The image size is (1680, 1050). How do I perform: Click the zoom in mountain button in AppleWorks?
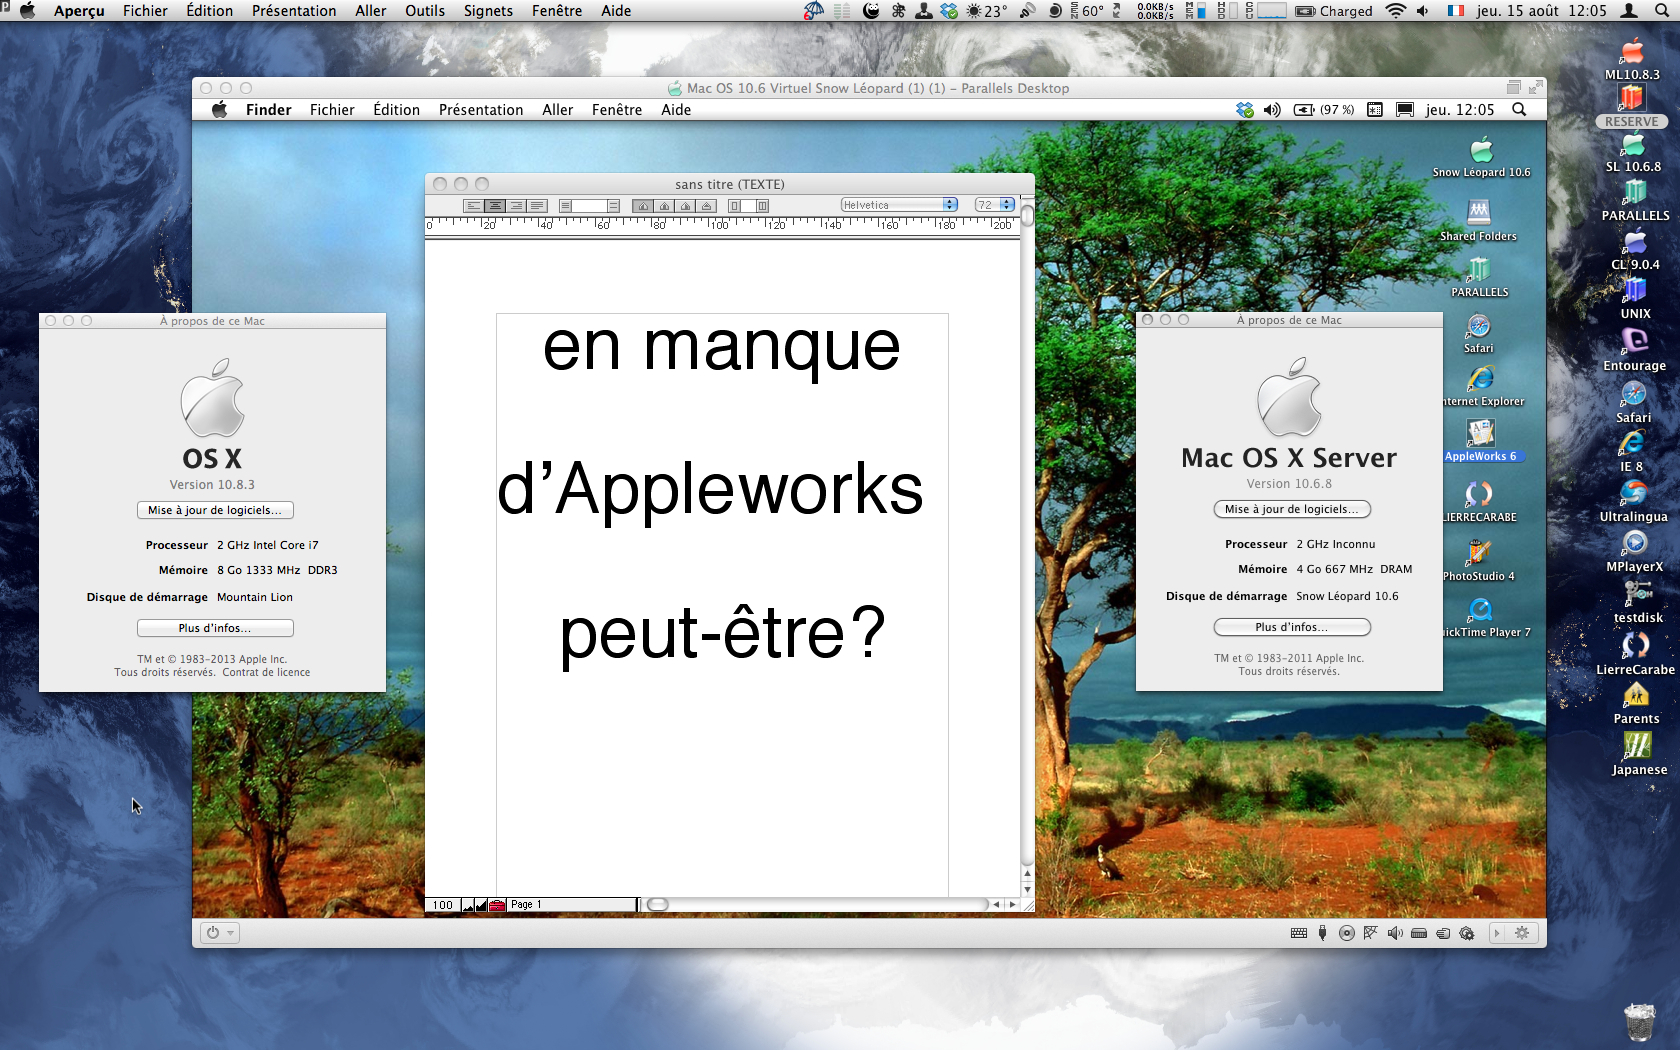481,905
